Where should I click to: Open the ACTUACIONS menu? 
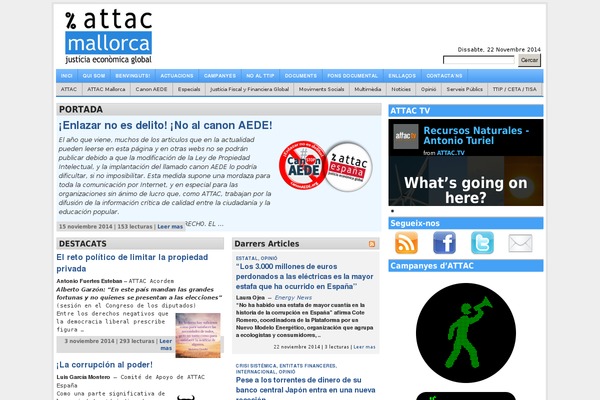(177, 76)
